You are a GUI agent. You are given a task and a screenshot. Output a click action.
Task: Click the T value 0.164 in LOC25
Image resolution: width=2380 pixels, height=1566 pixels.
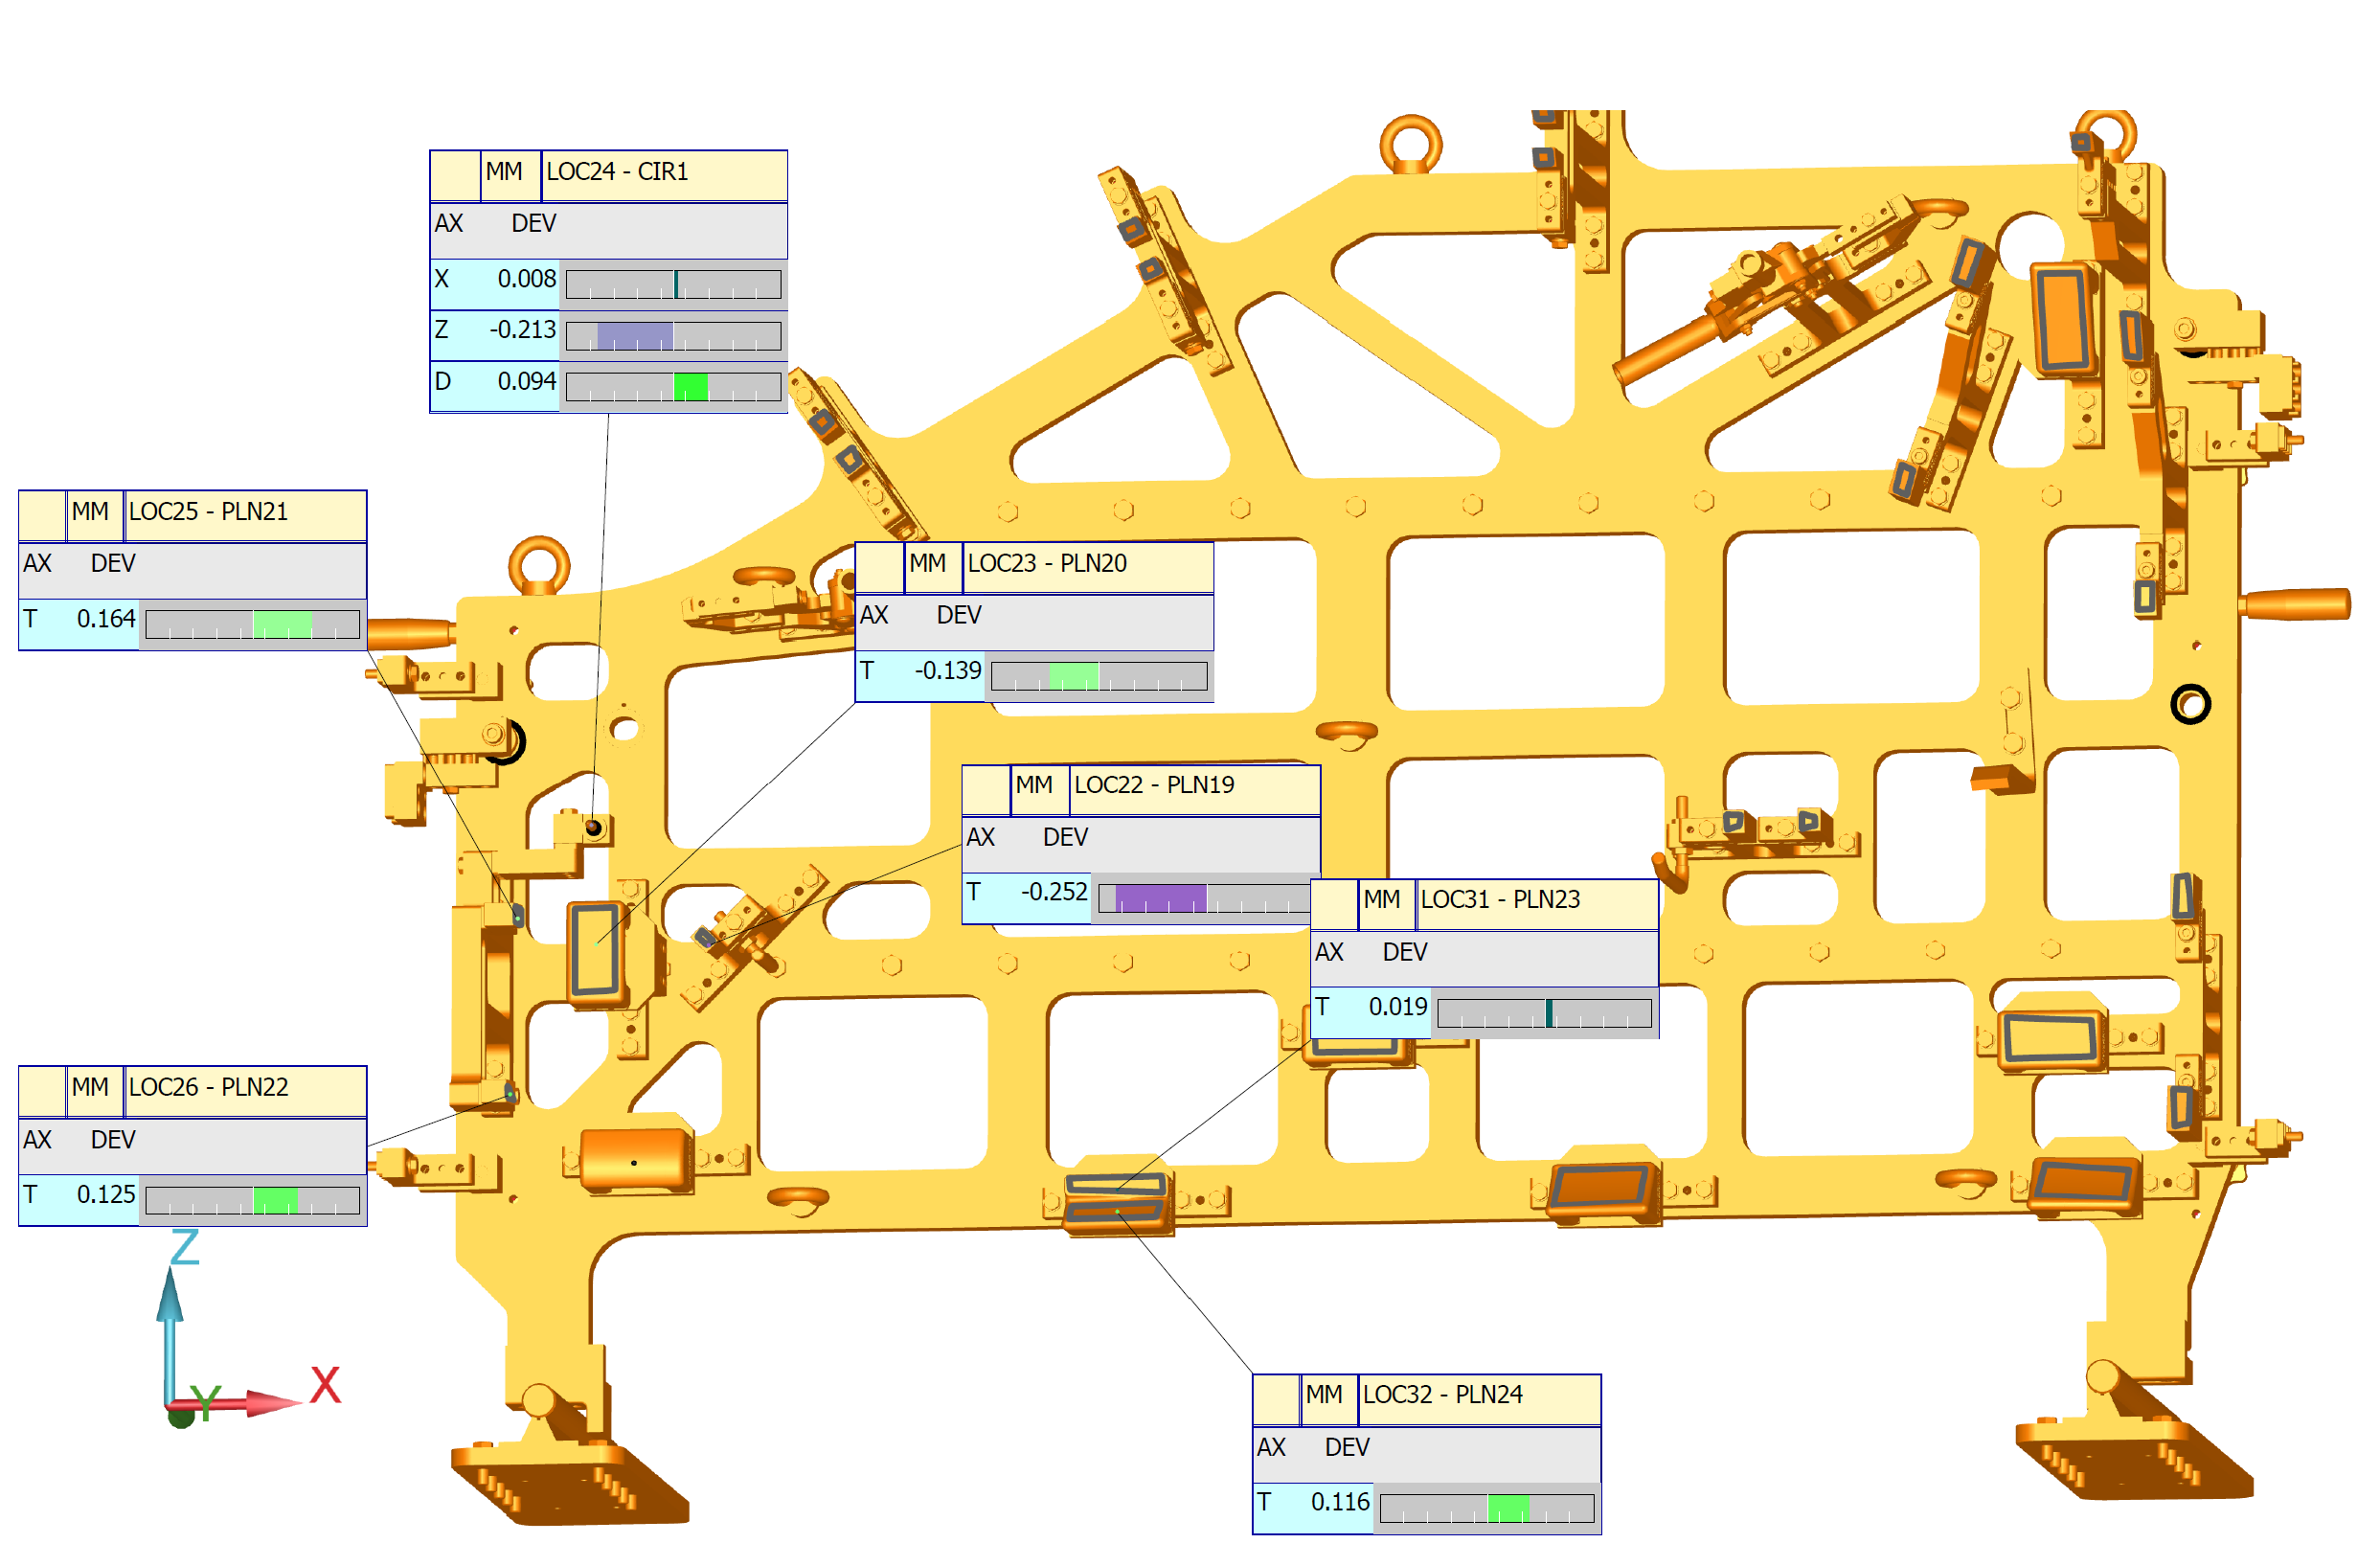point(106,619)
